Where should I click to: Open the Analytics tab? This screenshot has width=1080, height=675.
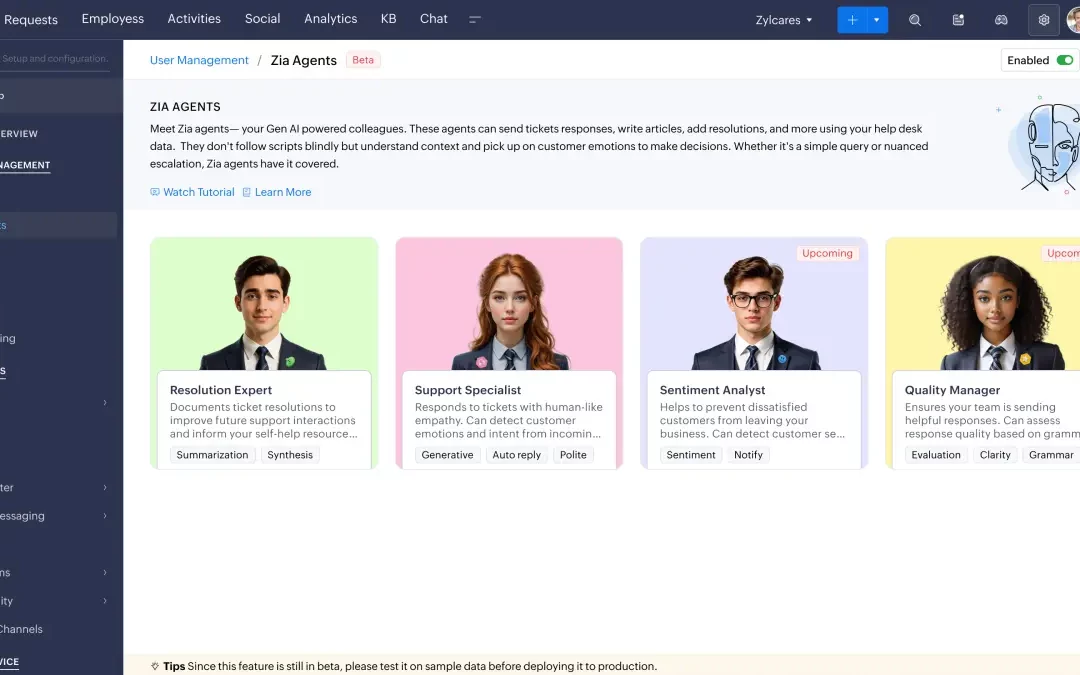tap(331, 19)
